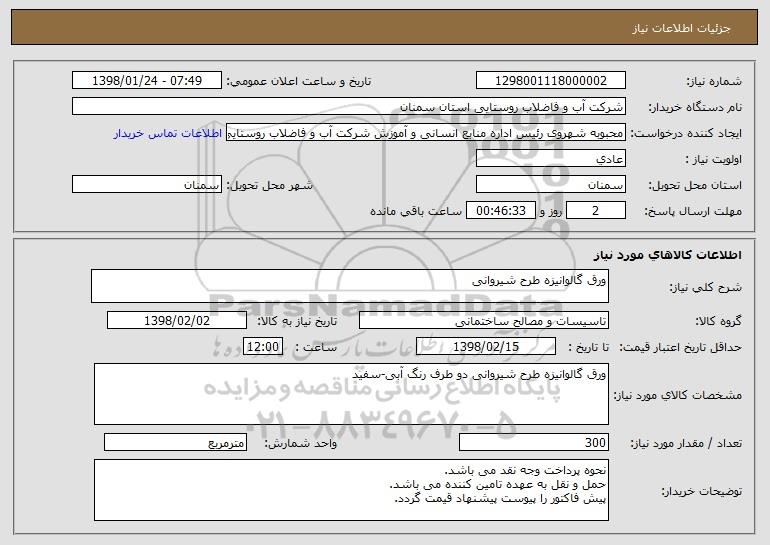
Task: Select the quantity field showing 300
Action: coord(534,442)
